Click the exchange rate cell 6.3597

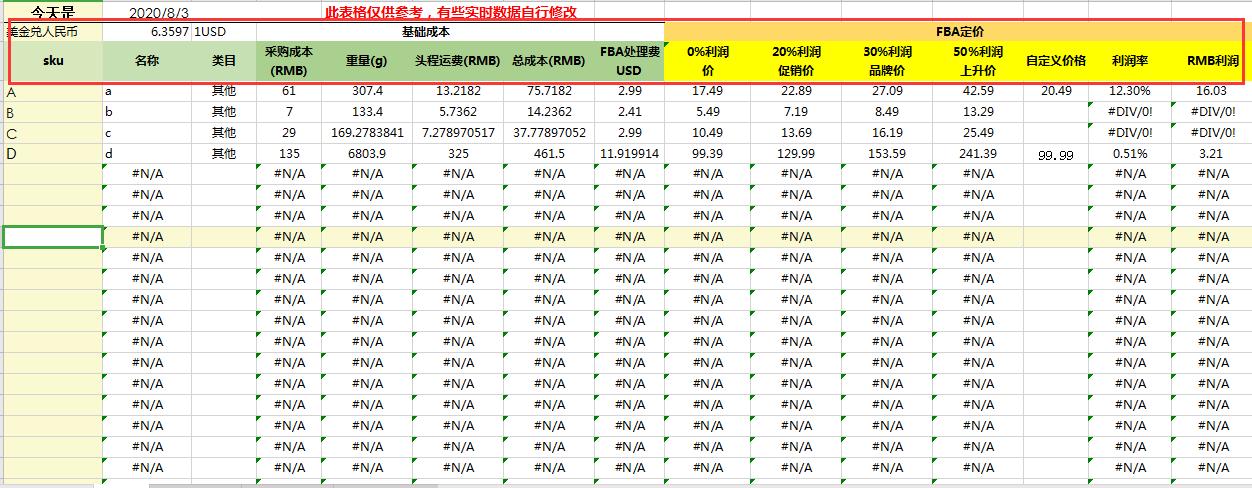click(x=147, y=31)
